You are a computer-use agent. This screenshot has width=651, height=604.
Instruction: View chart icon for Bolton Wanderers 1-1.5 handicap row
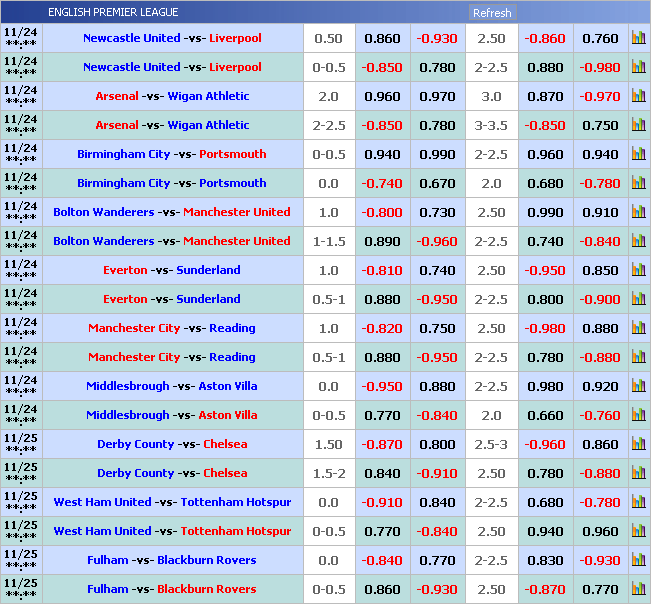[638, 242]
